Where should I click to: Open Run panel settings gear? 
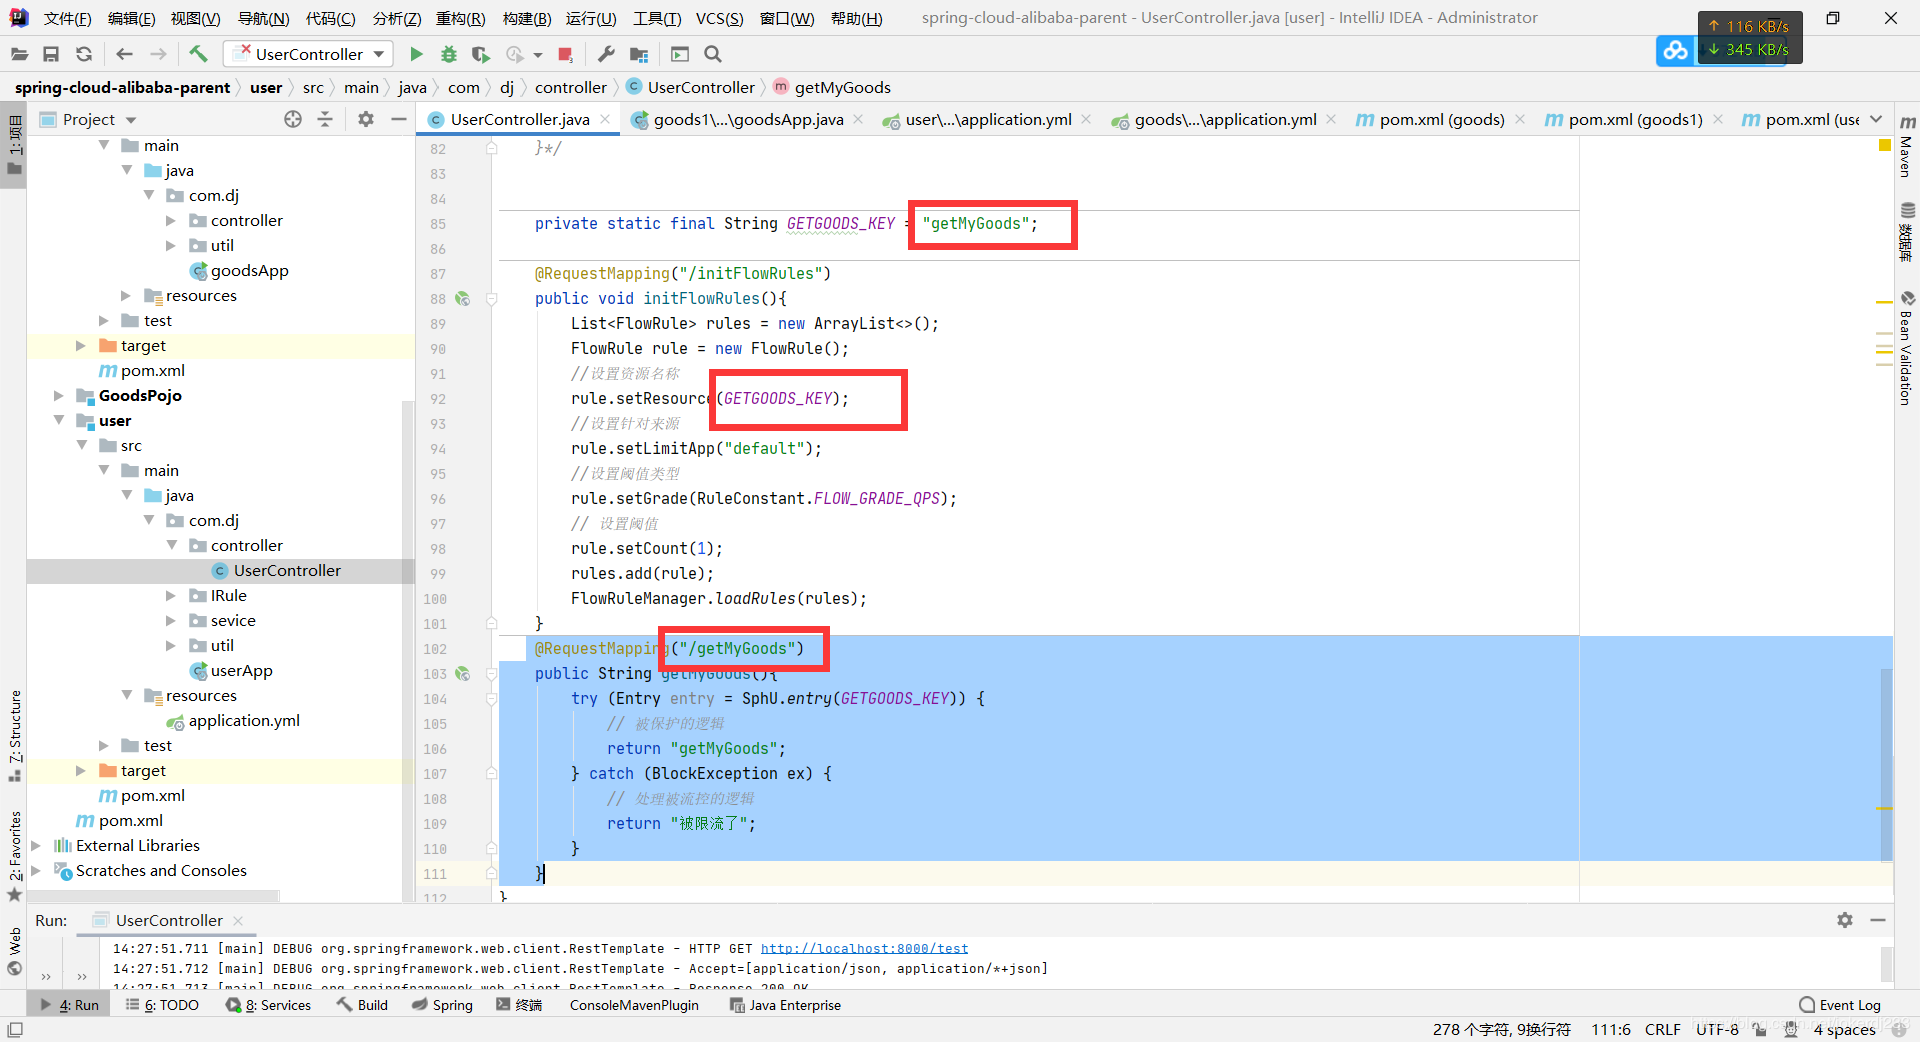(1845, 920)
